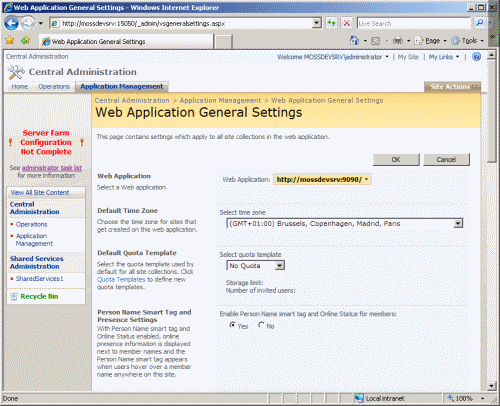The image size is (500, 406).
Task: Select the Application Management tab
Action: click(x=122, y=86)
